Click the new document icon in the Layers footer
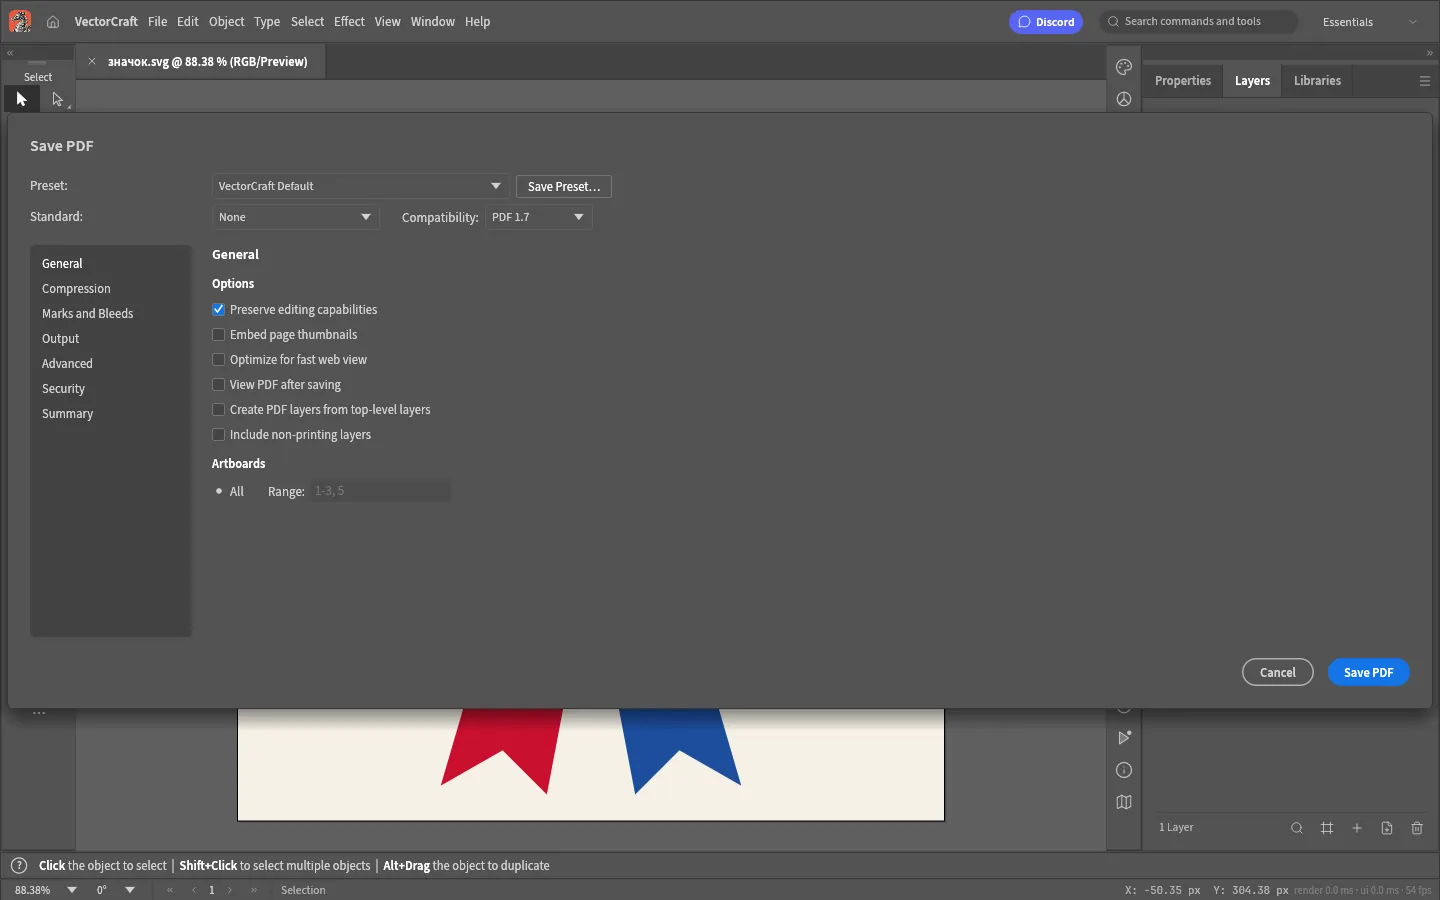 tap(1387, 828)
